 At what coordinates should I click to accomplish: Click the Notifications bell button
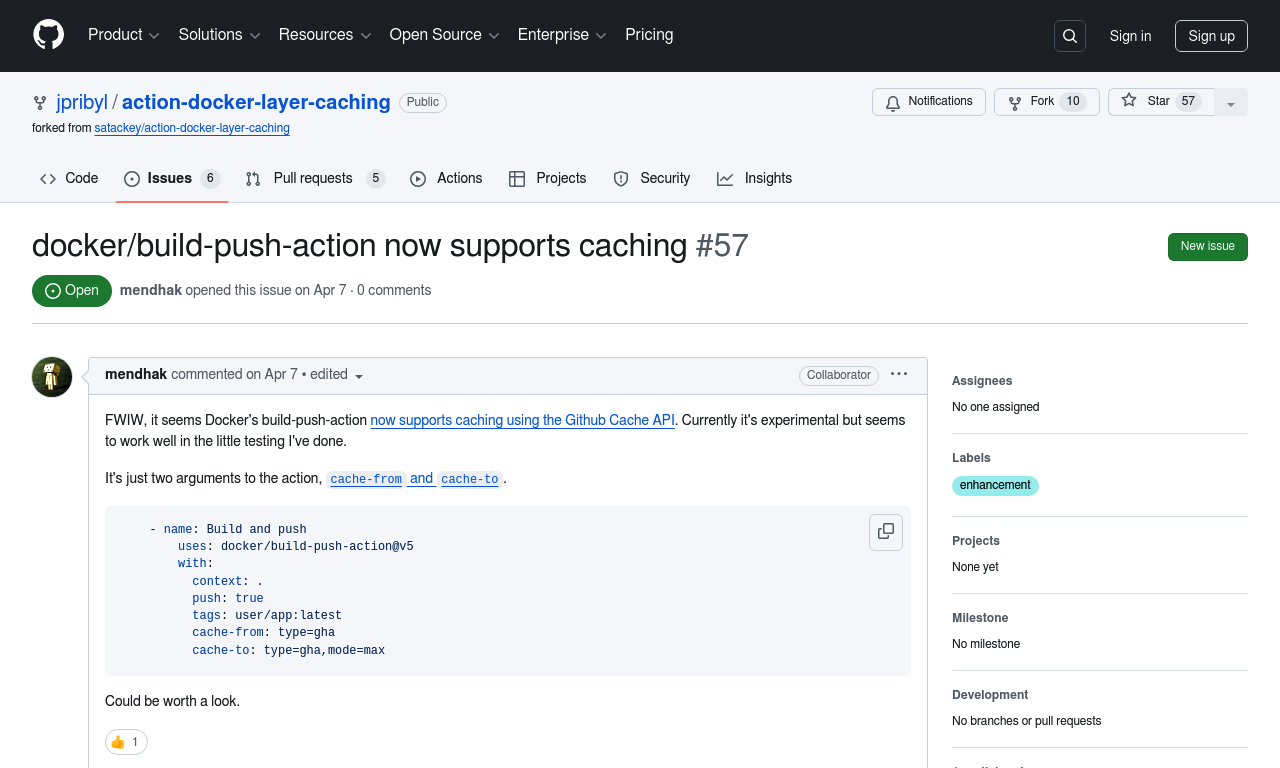(928, 102)
